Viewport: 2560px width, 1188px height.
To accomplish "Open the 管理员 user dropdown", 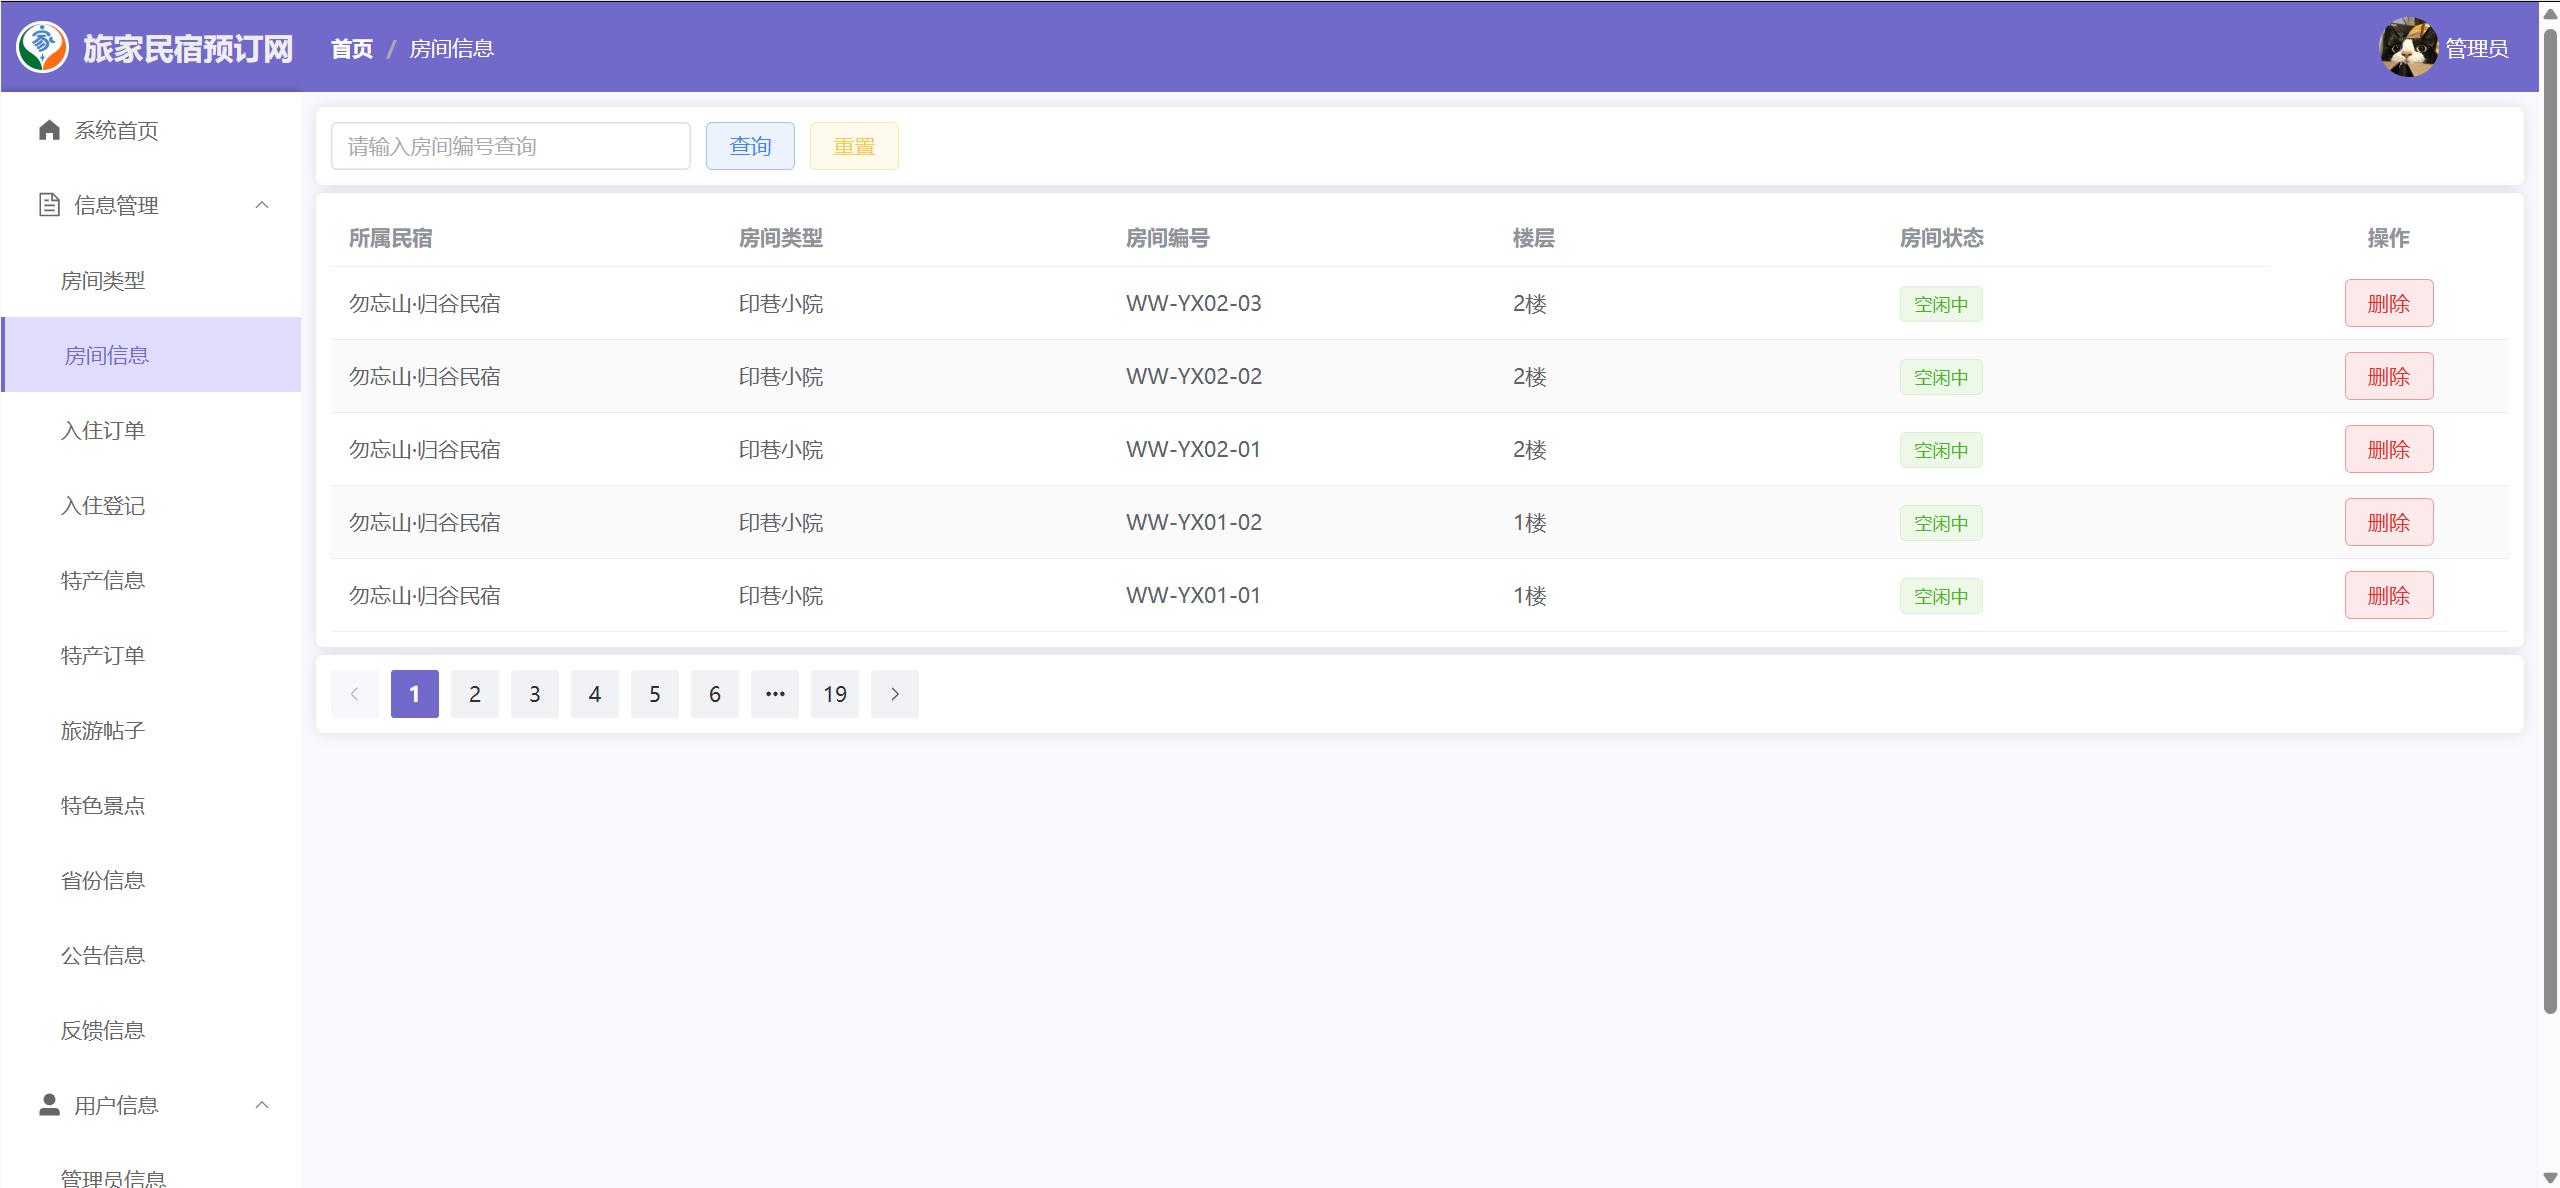I will pyautogui.click(x=2476, y=48).
